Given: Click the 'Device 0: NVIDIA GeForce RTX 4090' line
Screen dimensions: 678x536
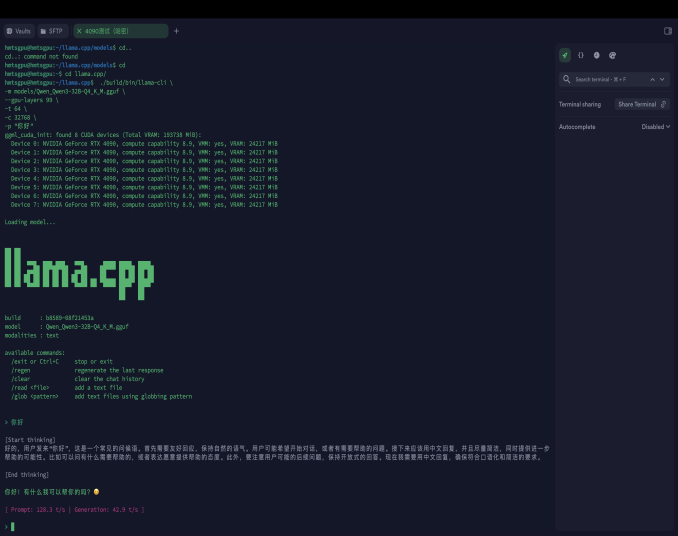Looking at the screenshot, I should (x=144, y=144).
